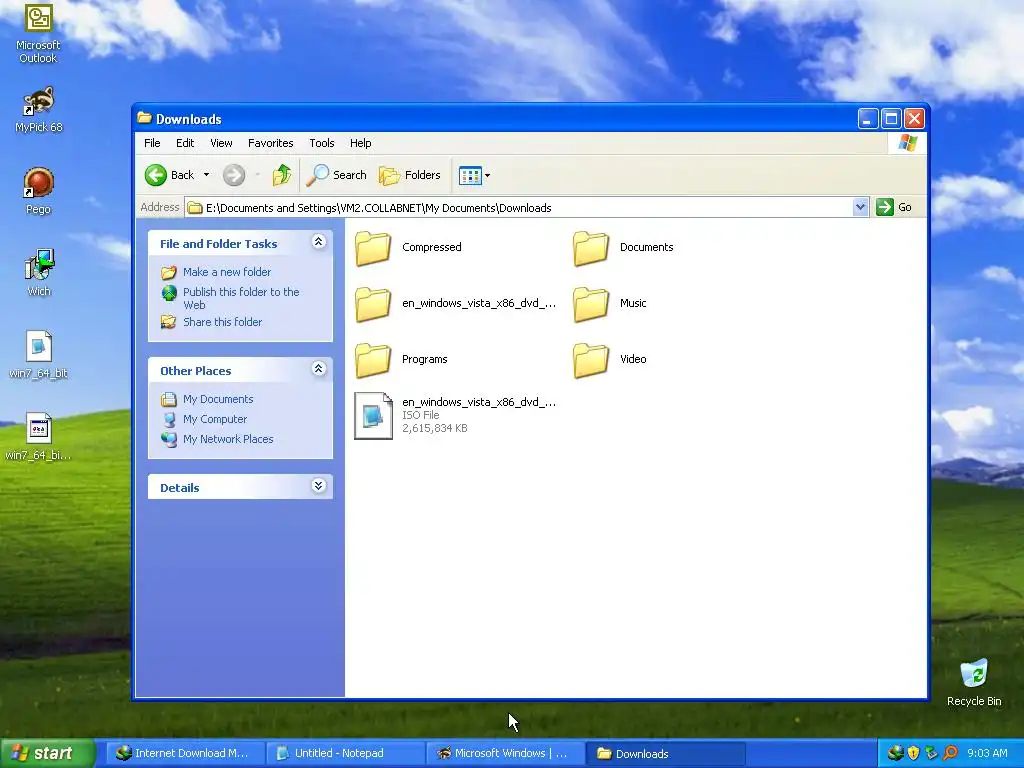This screenshot has width=1024, height=768.
Task: Select the Music folder icon
Action: (591, 305)
